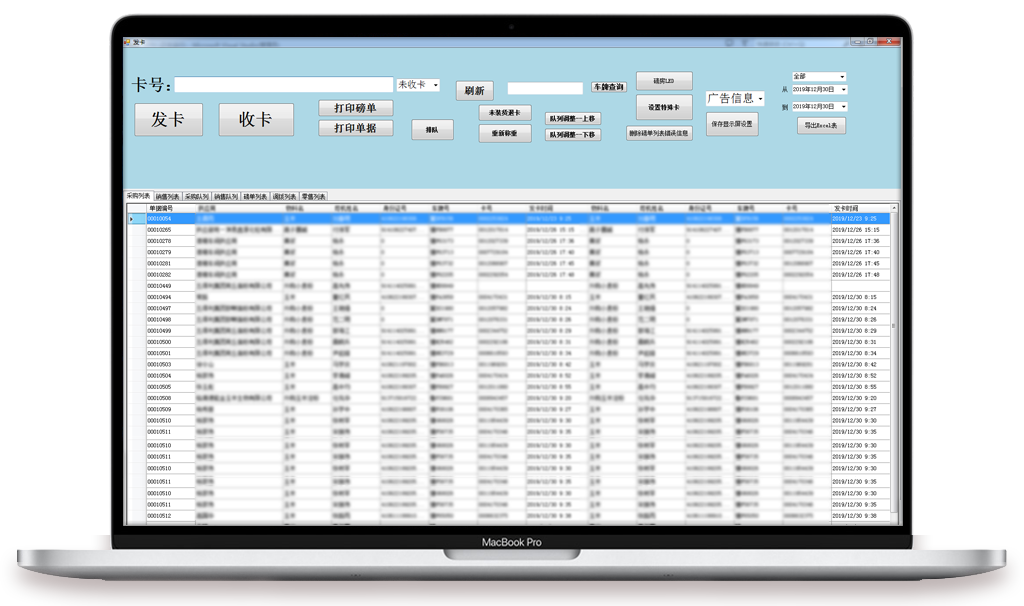The width and height of the screenshot is (1024, 606).
Task: Open the 零售列表 tab
Action: 314,197
